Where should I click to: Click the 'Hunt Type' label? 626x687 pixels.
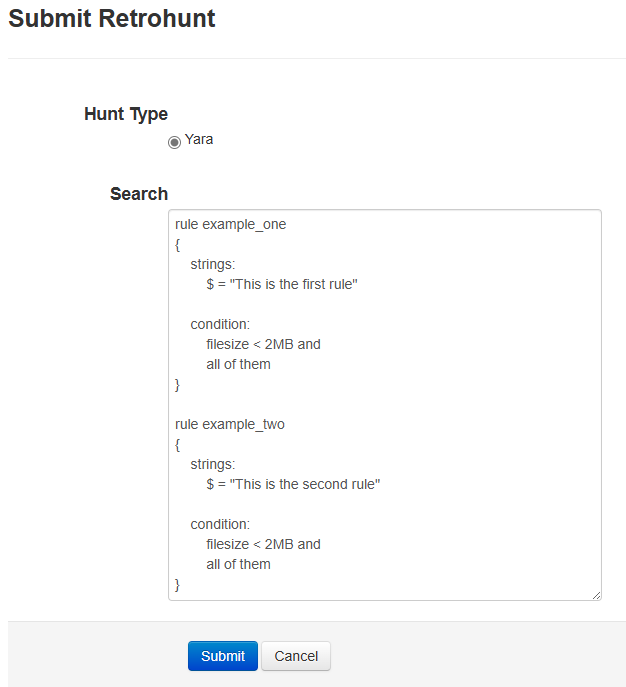(x=126, y=114)
